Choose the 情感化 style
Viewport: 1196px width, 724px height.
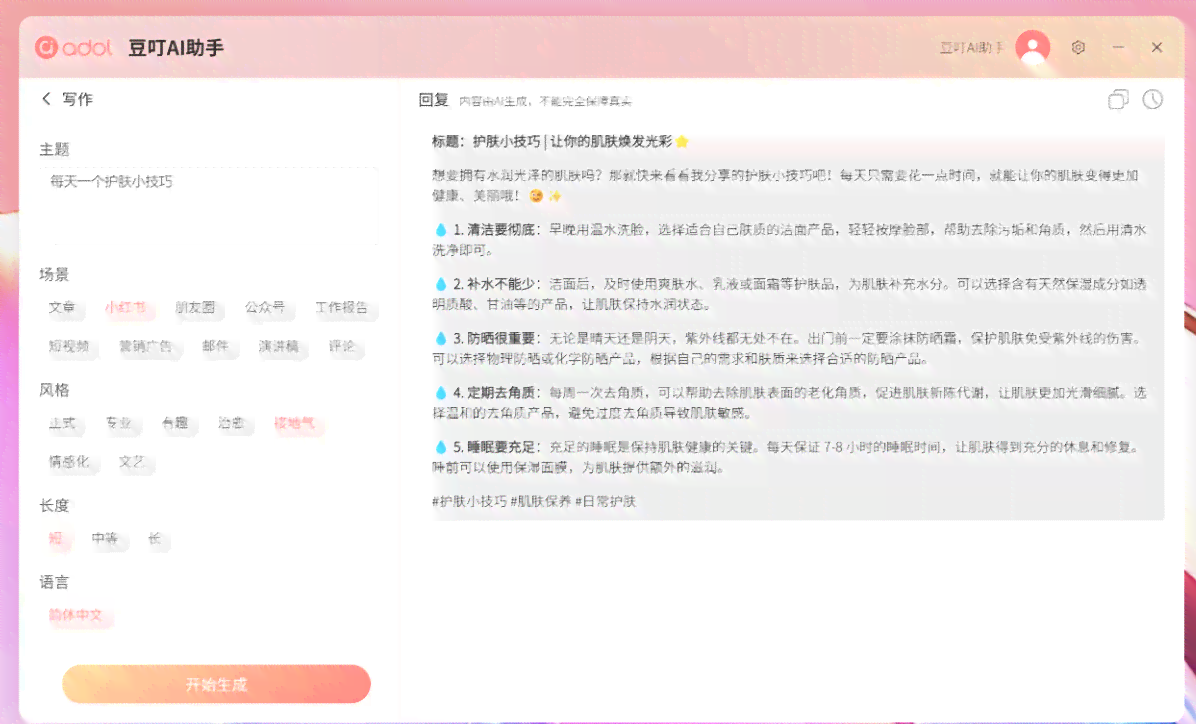point(69,462)
